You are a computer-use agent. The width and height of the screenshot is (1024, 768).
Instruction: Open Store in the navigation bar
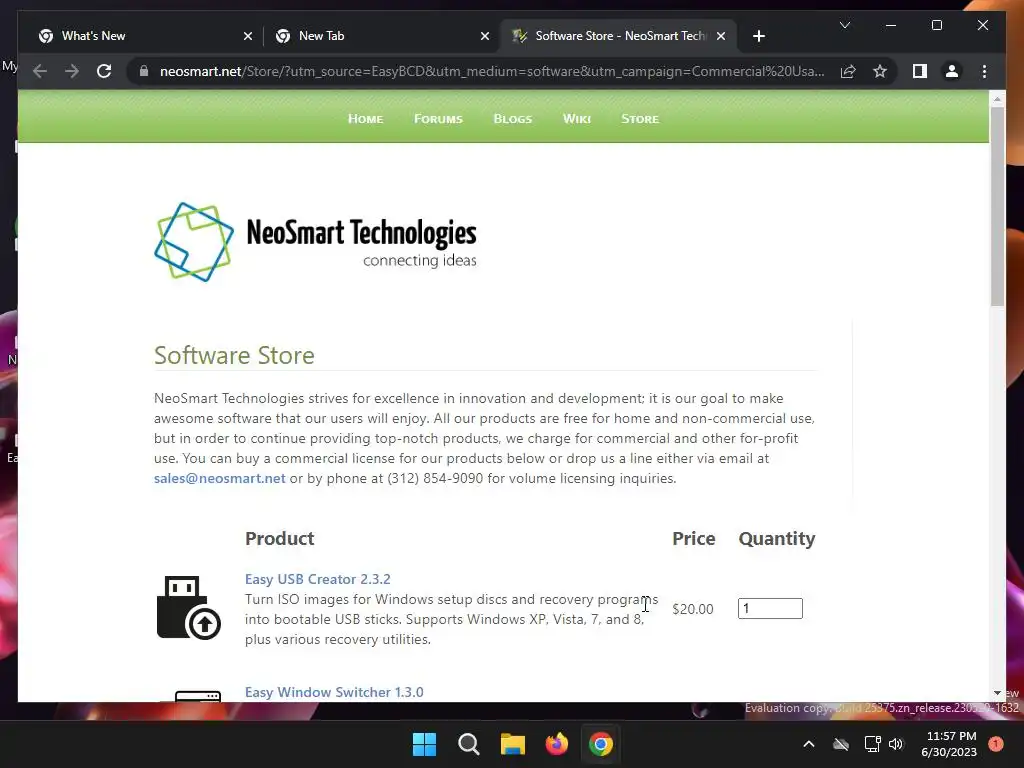click(640, 119)
